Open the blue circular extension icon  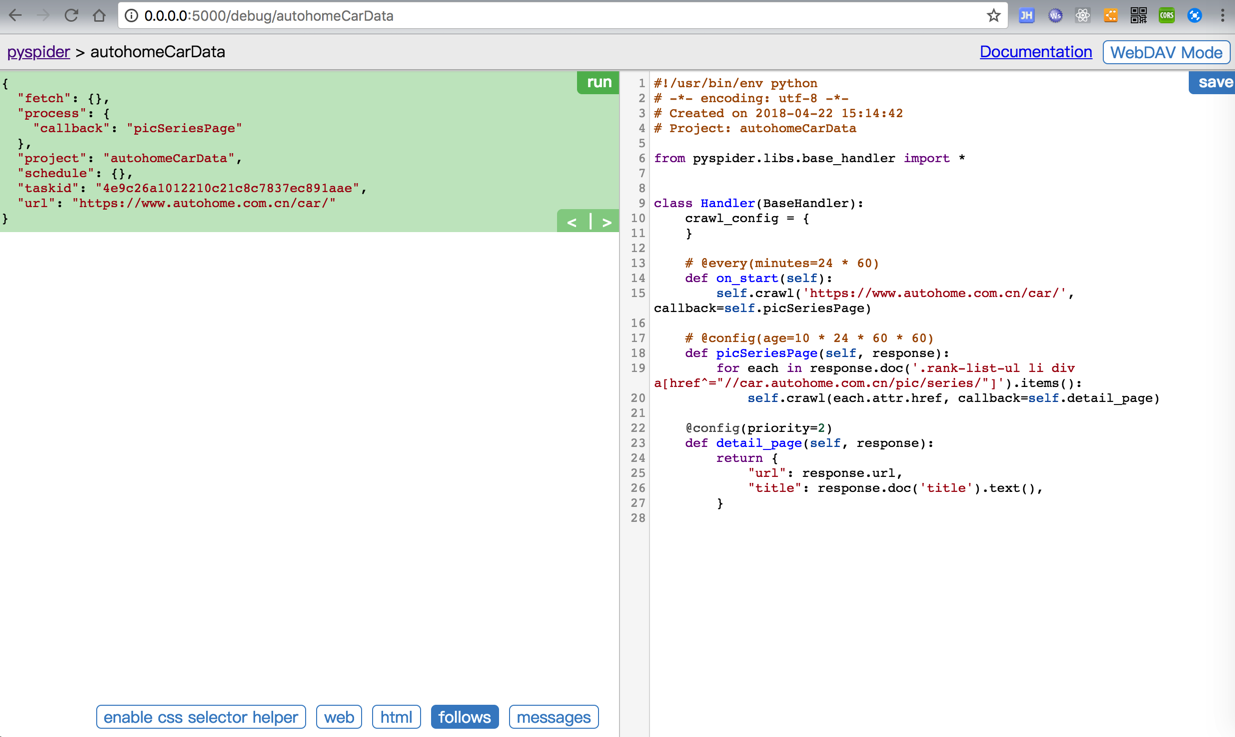coord(1195,15)
